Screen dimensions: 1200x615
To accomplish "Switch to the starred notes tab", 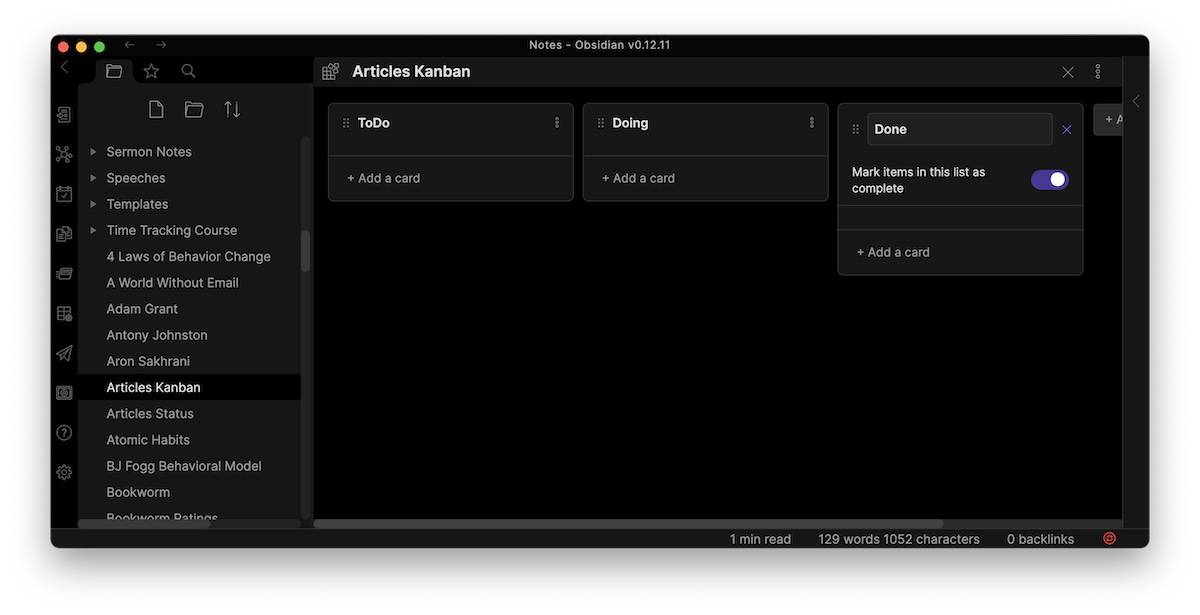I will (151, 71).
